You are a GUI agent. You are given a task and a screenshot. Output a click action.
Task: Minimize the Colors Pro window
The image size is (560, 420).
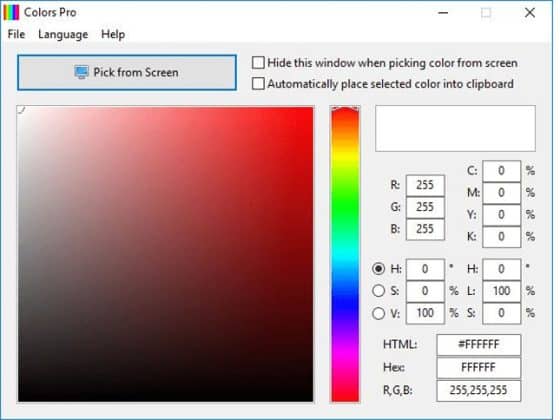pos(443,12)
